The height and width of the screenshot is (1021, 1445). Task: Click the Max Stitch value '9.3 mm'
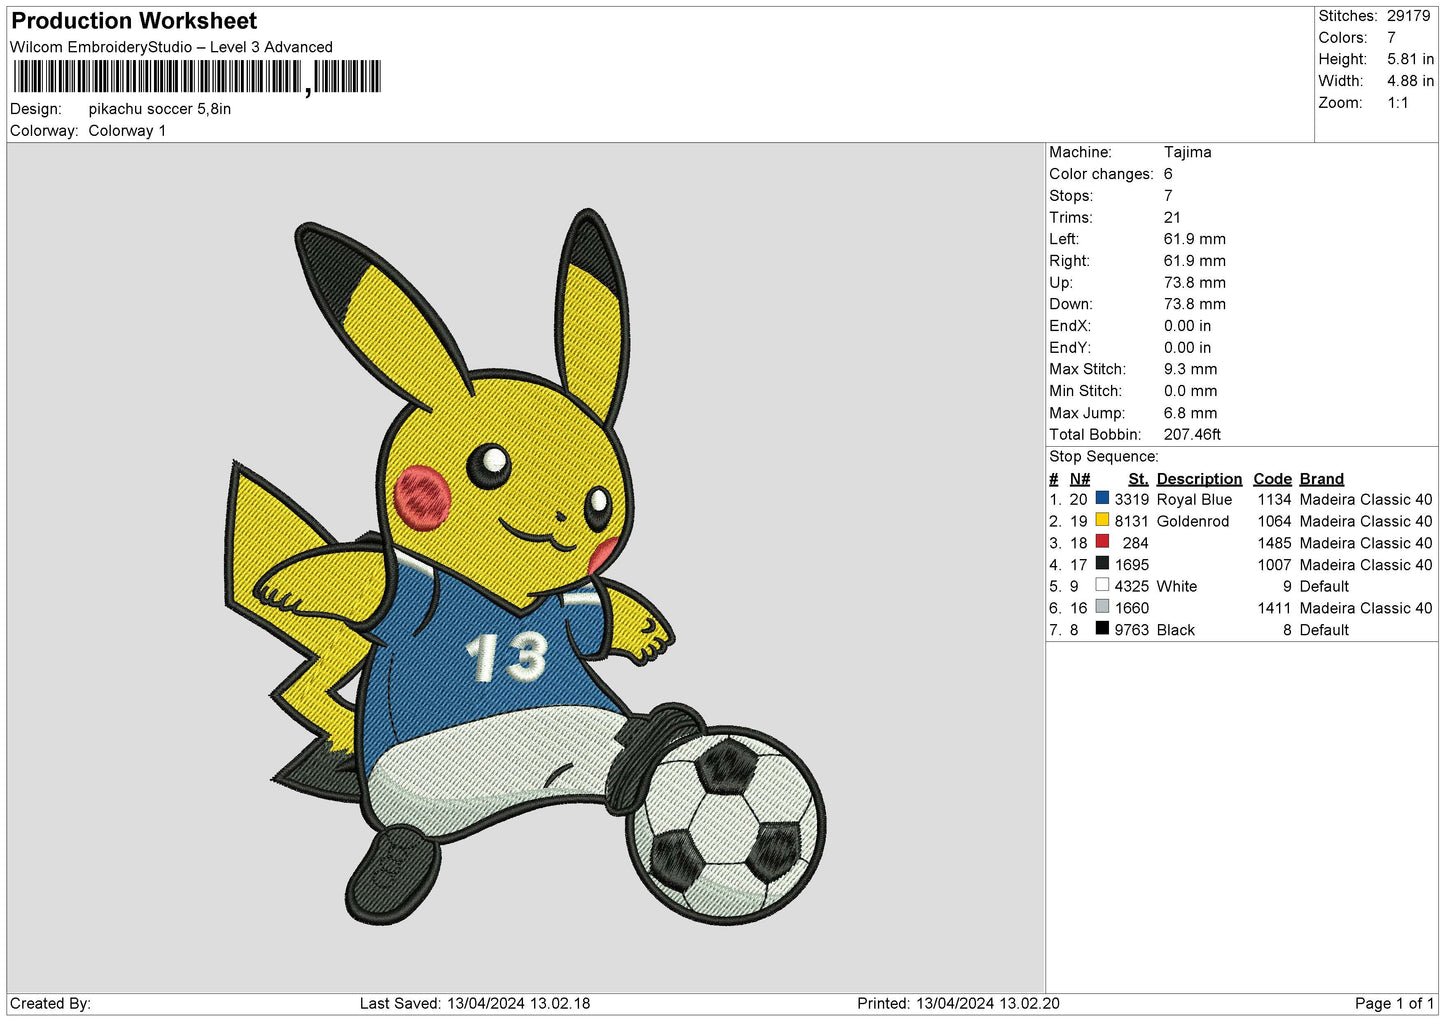click(1190, 369)
